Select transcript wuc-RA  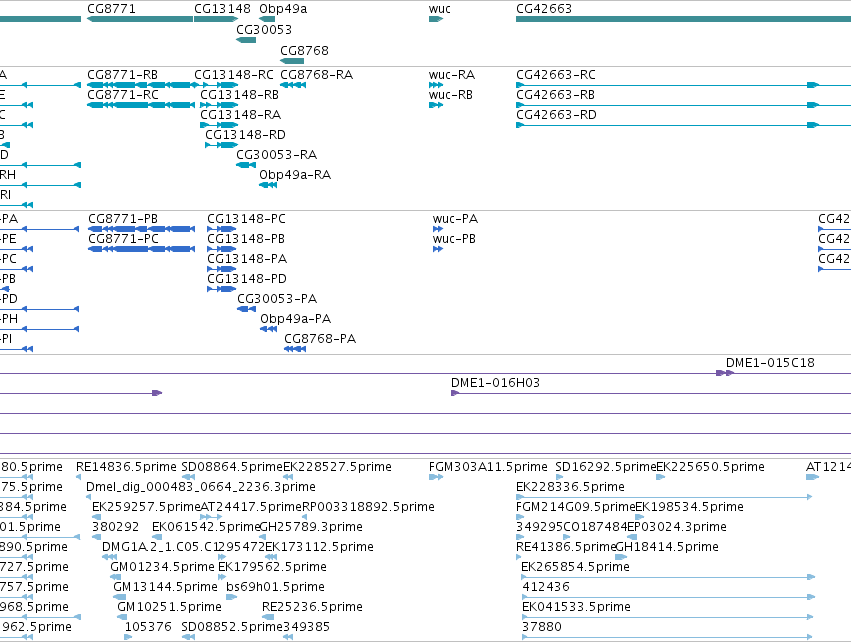(452, 74)
